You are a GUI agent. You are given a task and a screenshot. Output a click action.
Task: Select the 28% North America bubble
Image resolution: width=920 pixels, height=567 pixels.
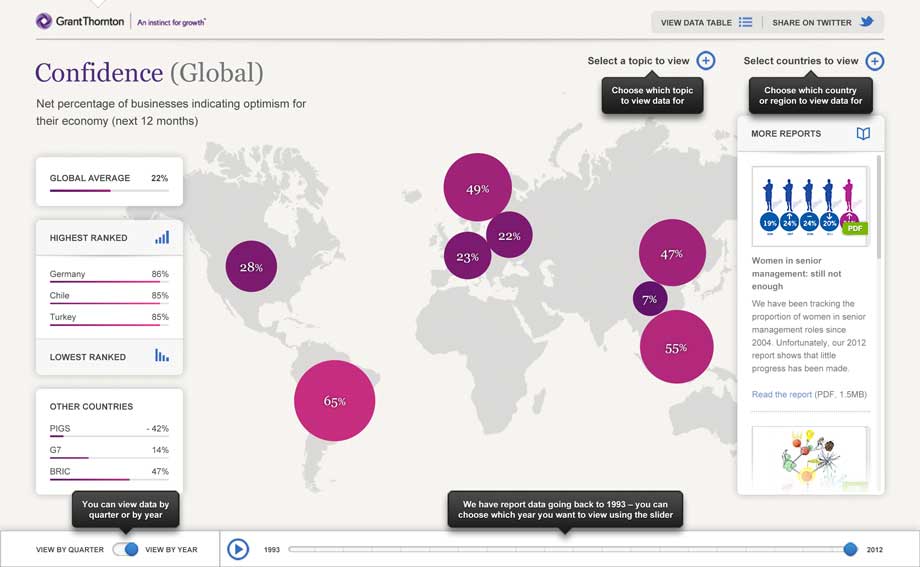251,267
